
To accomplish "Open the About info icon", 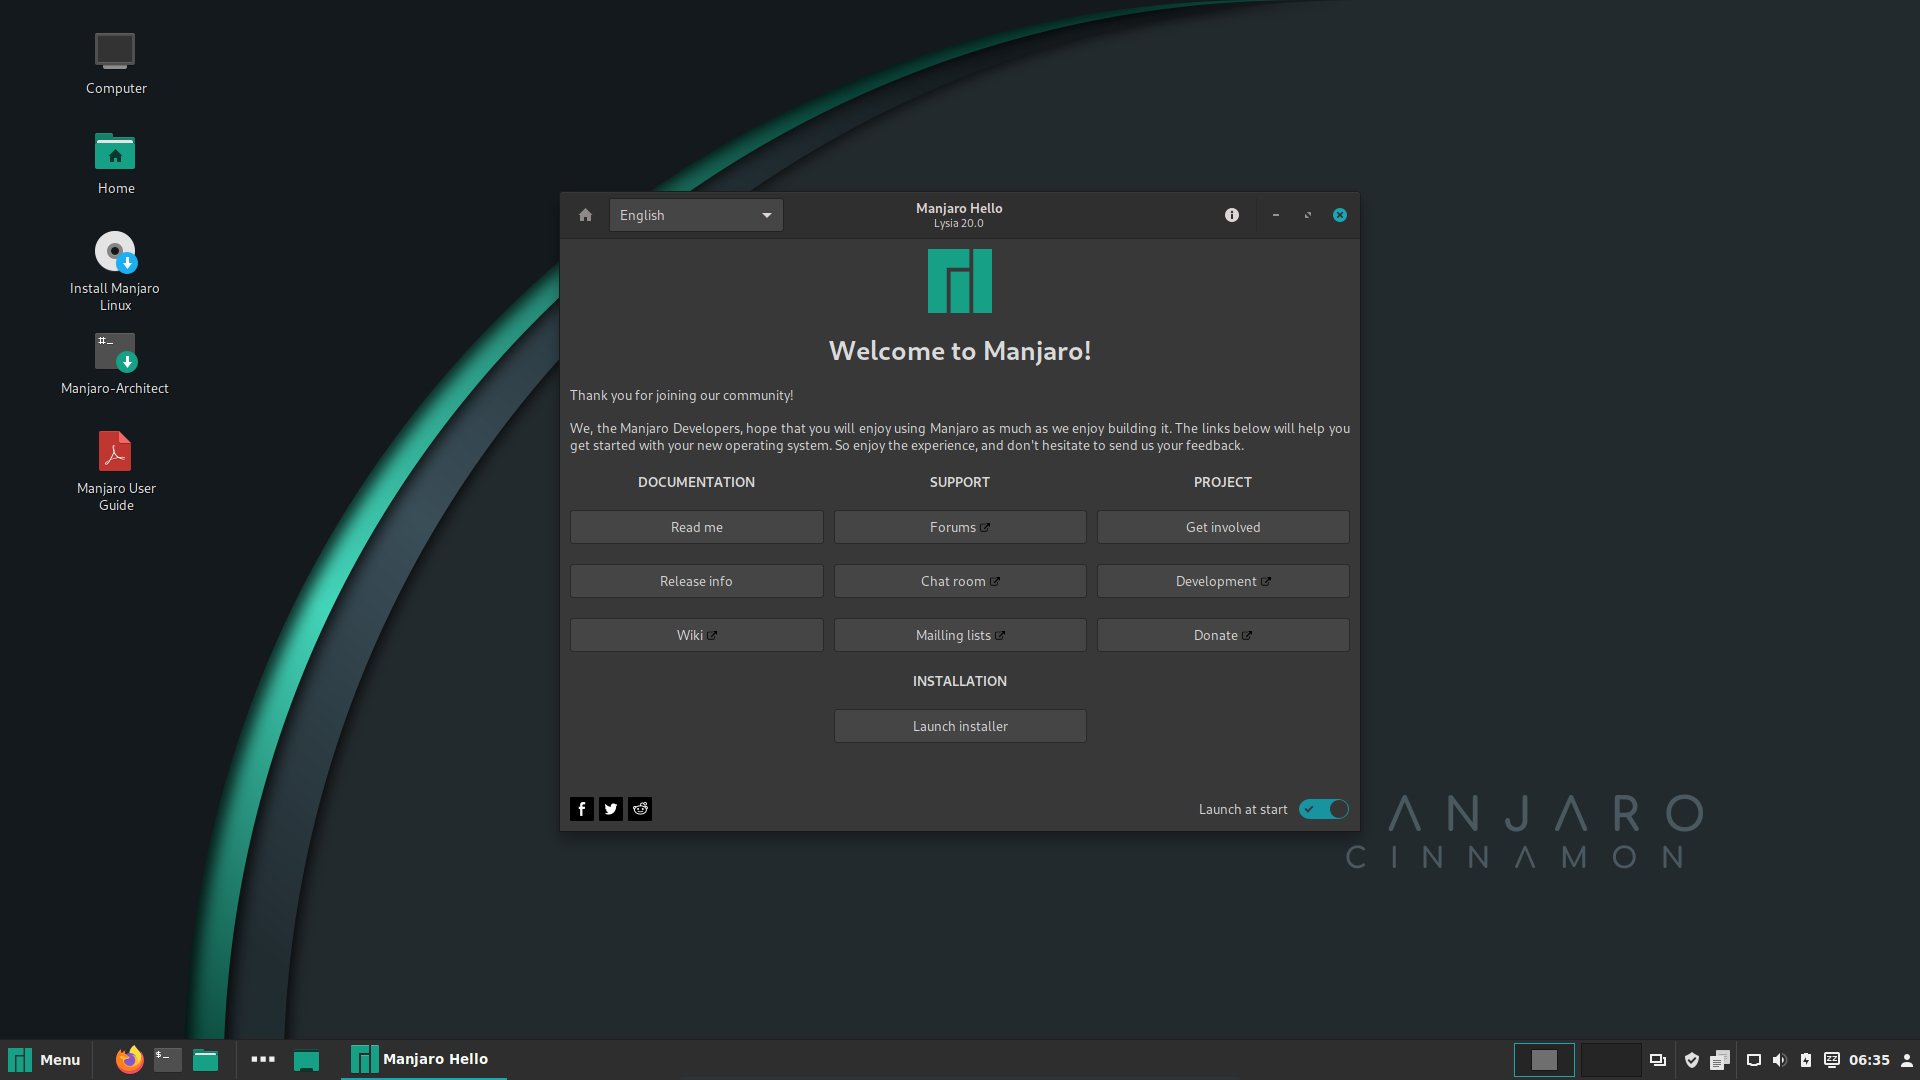I will pos(1231,215).
